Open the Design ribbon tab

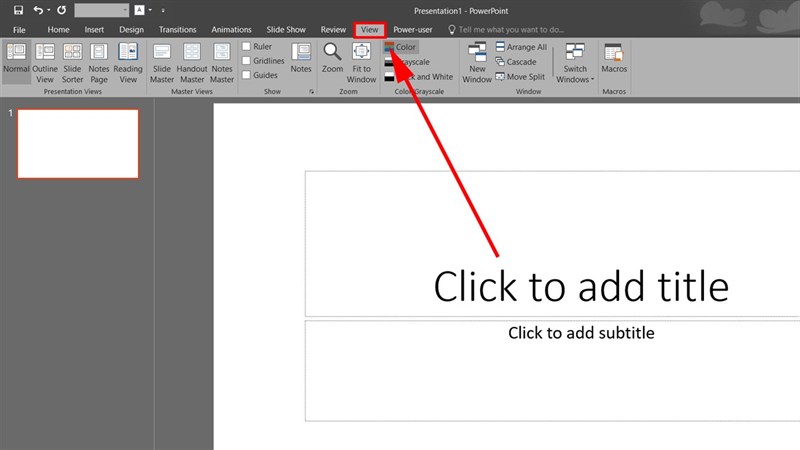coord(131,30)
